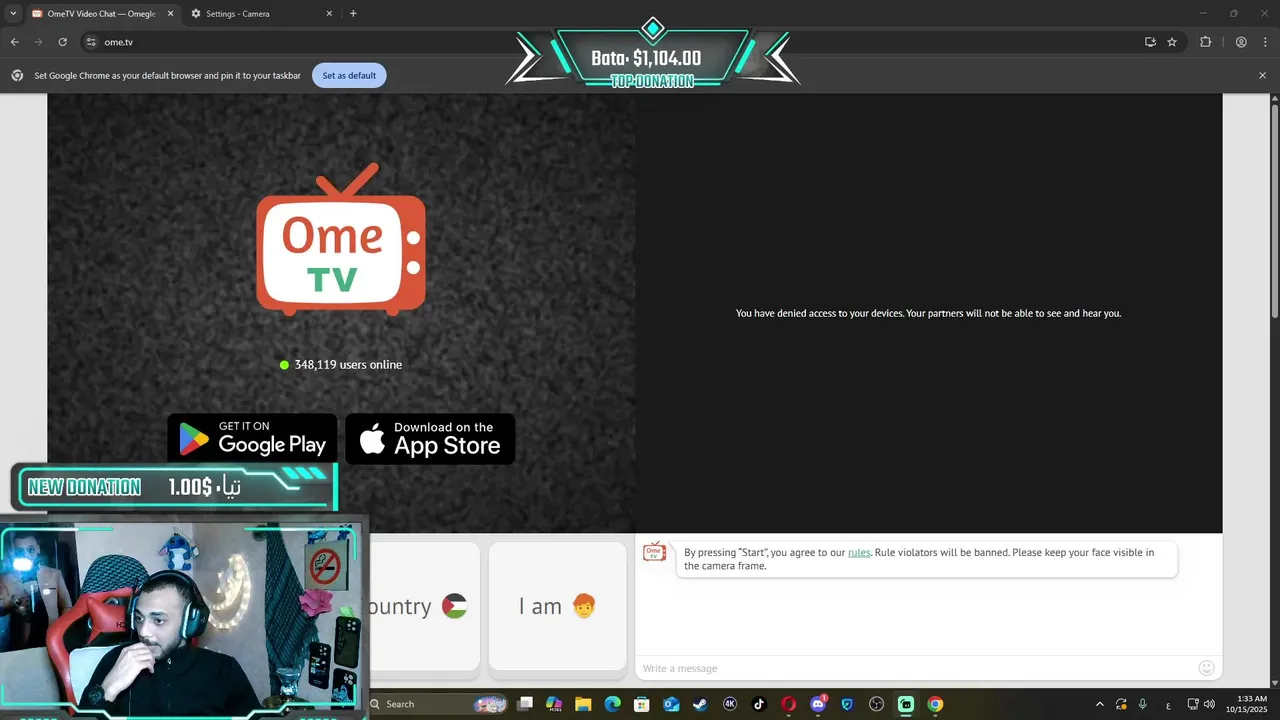This screenshot has height=720, width=1280.
Task: Open TikTok from the taskbar
Action: point(759,704)
